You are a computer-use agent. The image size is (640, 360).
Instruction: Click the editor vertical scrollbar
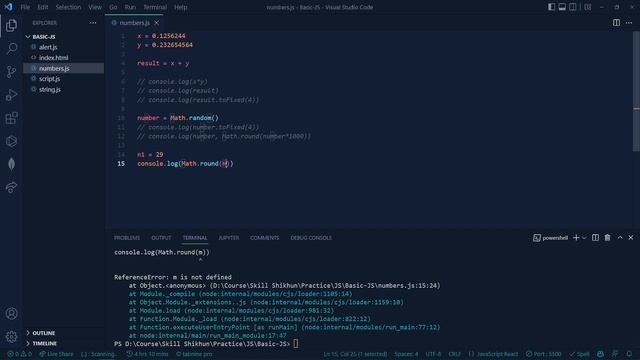[x=636, y=91]
